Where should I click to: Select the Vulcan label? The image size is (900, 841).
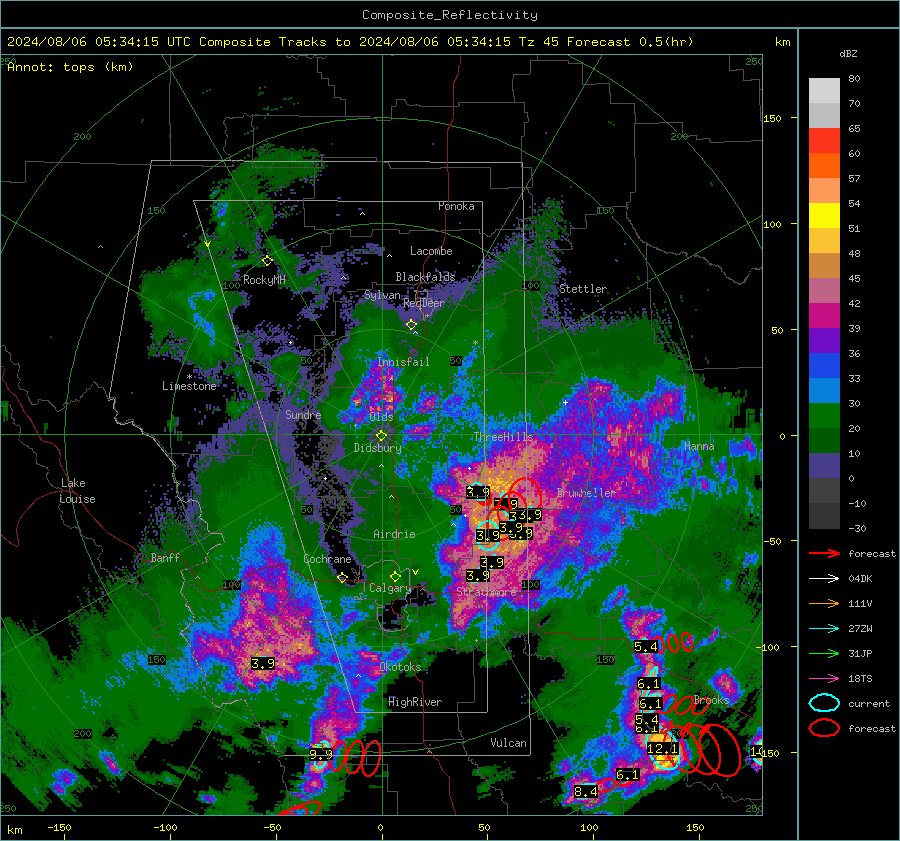[x=509, y=743]
